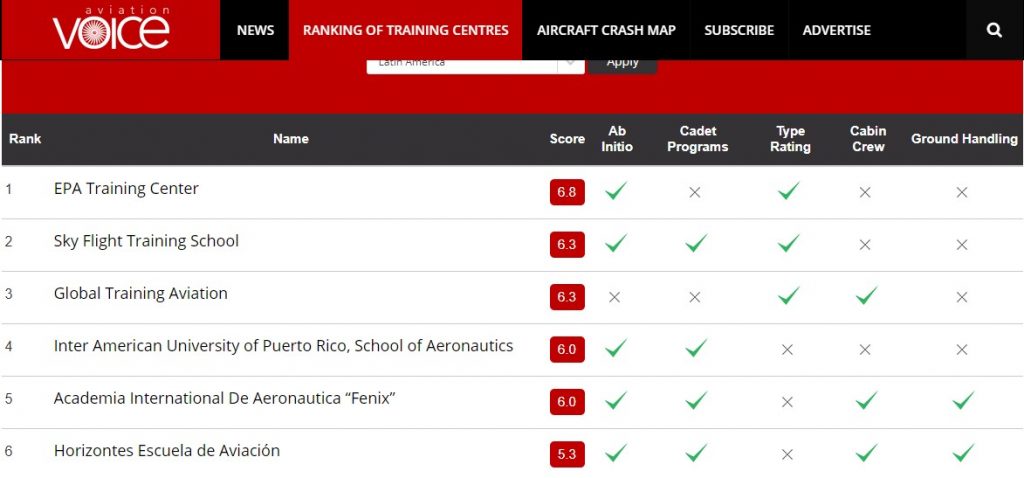
Task: Click Inter American University 6.0 score badge
Action: [567, 349]
